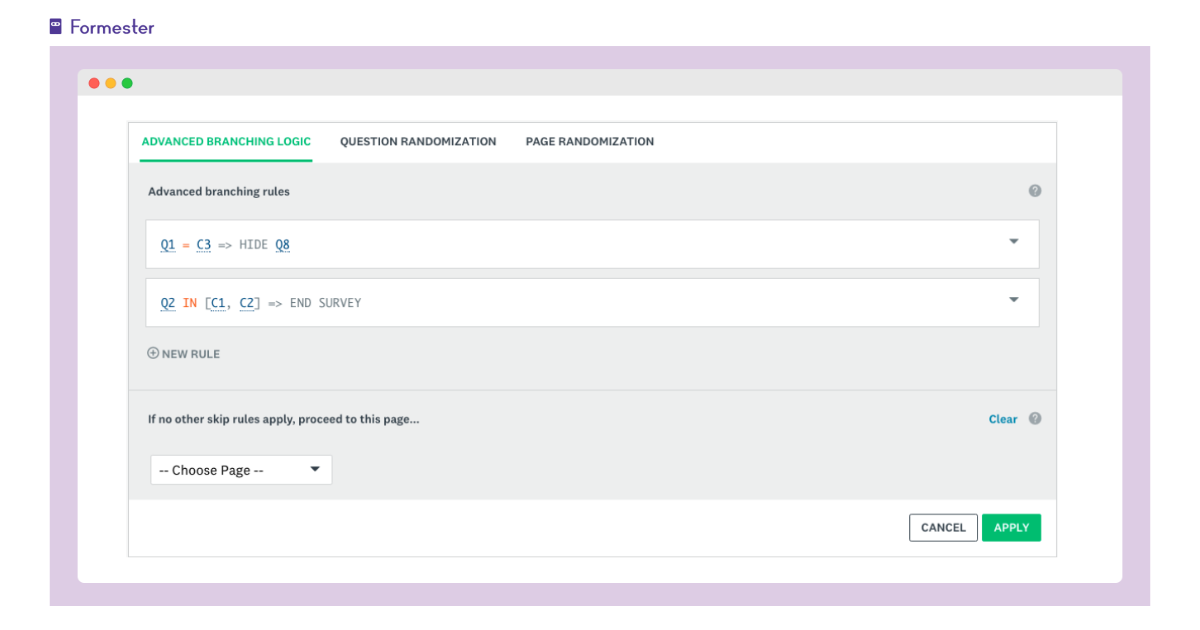Click the plus icon to add a new rule
Screen dimensions: 1200x630
click(x=153, y=353)
